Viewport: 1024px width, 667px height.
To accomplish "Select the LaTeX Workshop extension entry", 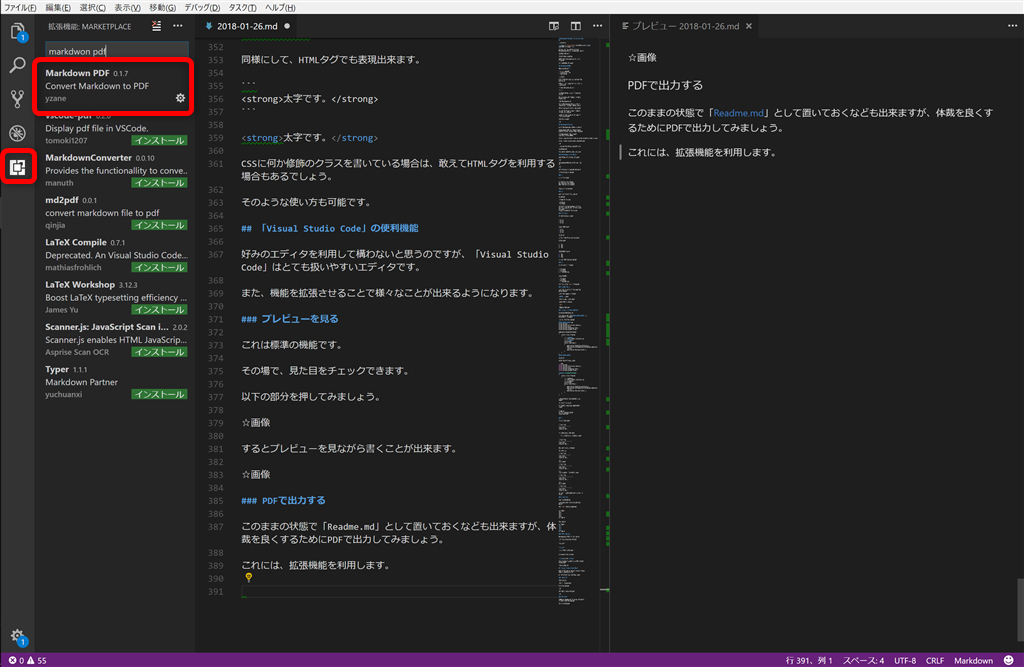I will click(115, 297).
